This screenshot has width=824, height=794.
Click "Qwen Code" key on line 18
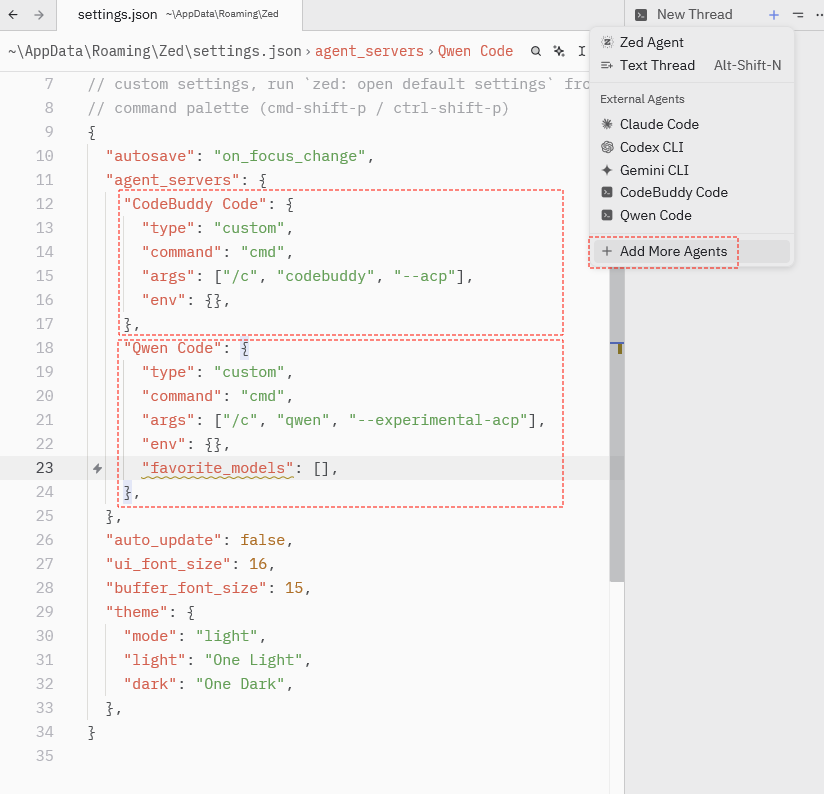[x=172, y=348]
